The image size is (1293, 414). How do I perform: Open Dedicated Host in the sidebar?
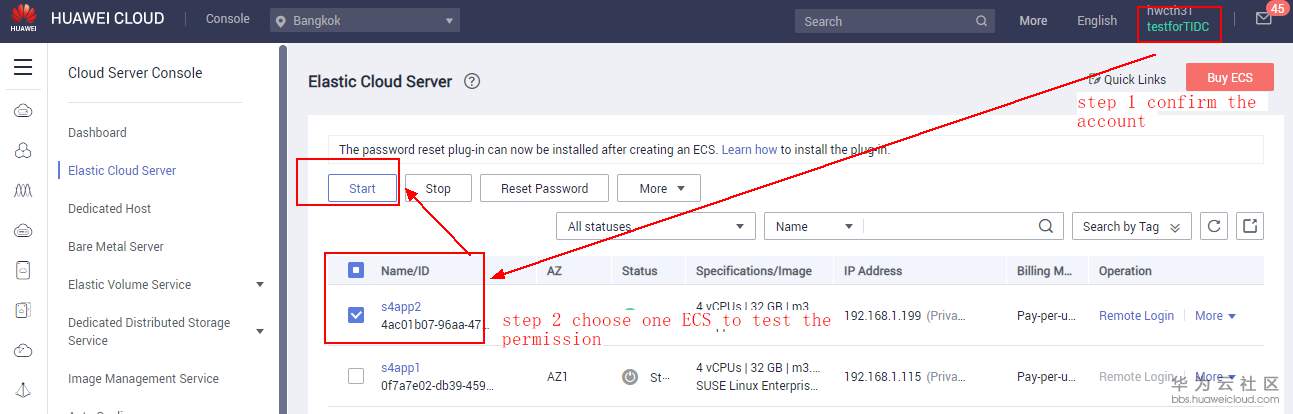[x=109, y=209]
